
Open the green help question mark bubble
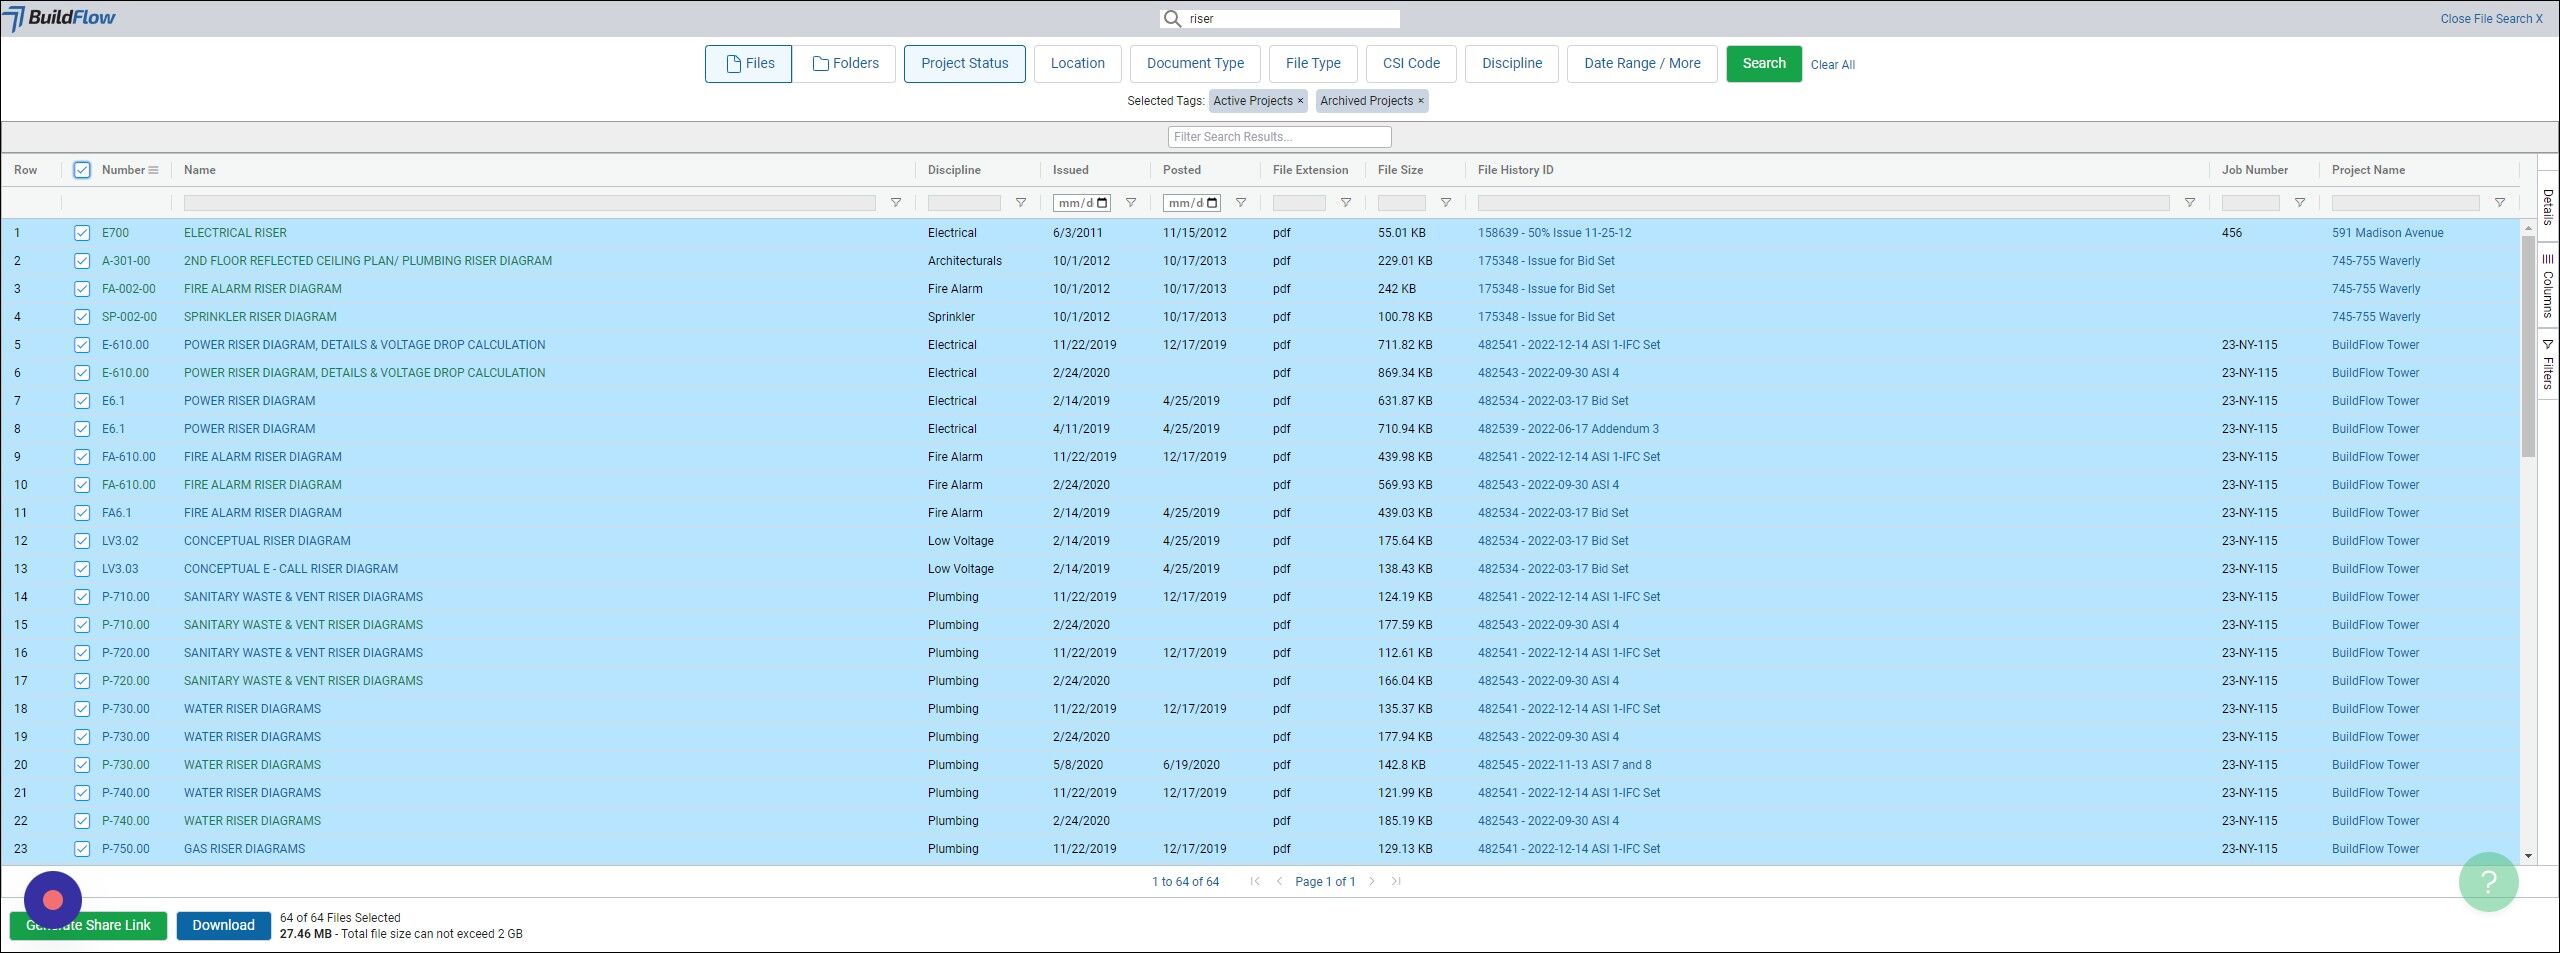pos(2487,881)
